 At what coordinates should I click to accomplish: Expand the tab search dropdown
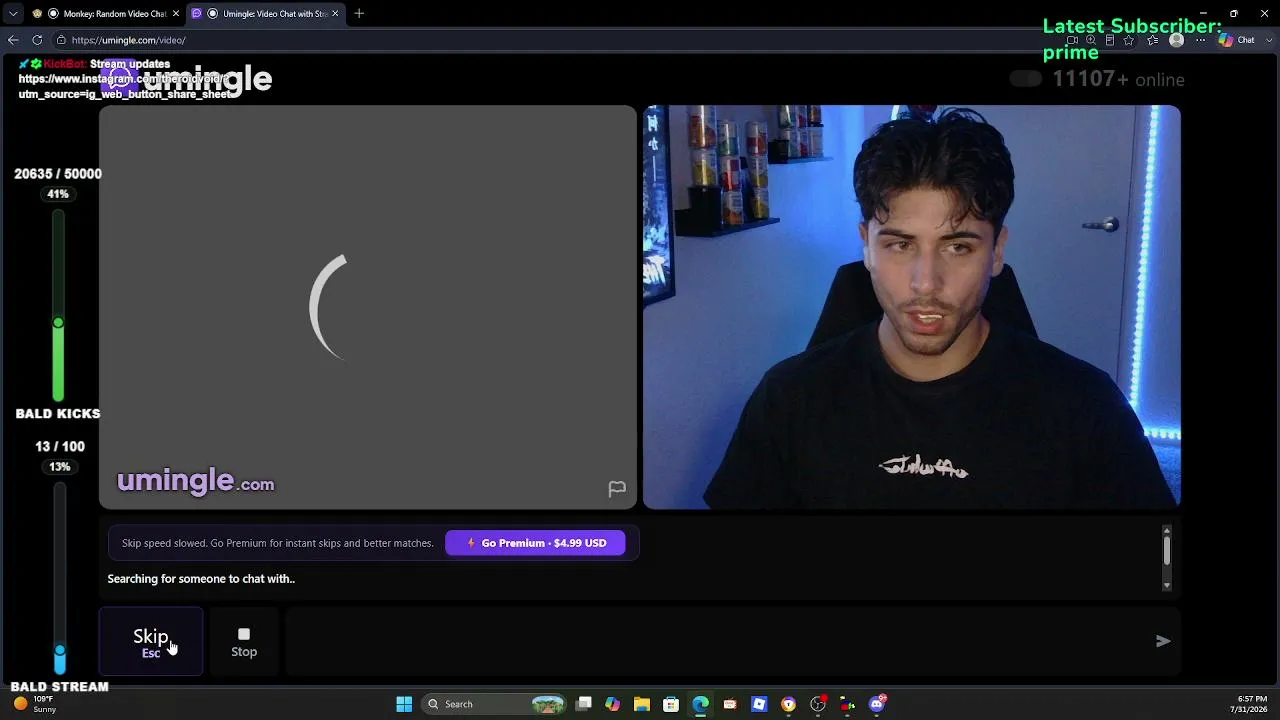13,14
